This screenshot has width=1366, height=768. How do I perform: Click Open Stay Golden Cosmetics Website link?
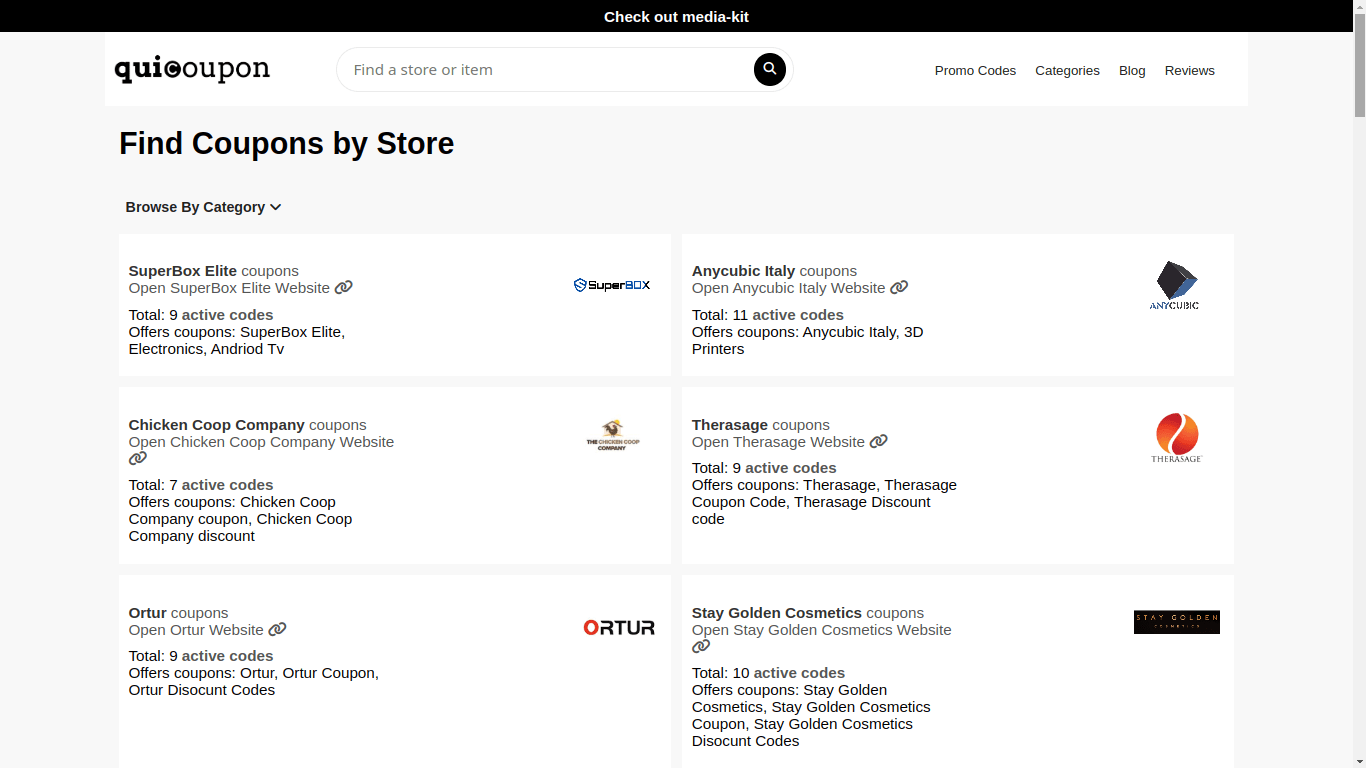[822, 630]
